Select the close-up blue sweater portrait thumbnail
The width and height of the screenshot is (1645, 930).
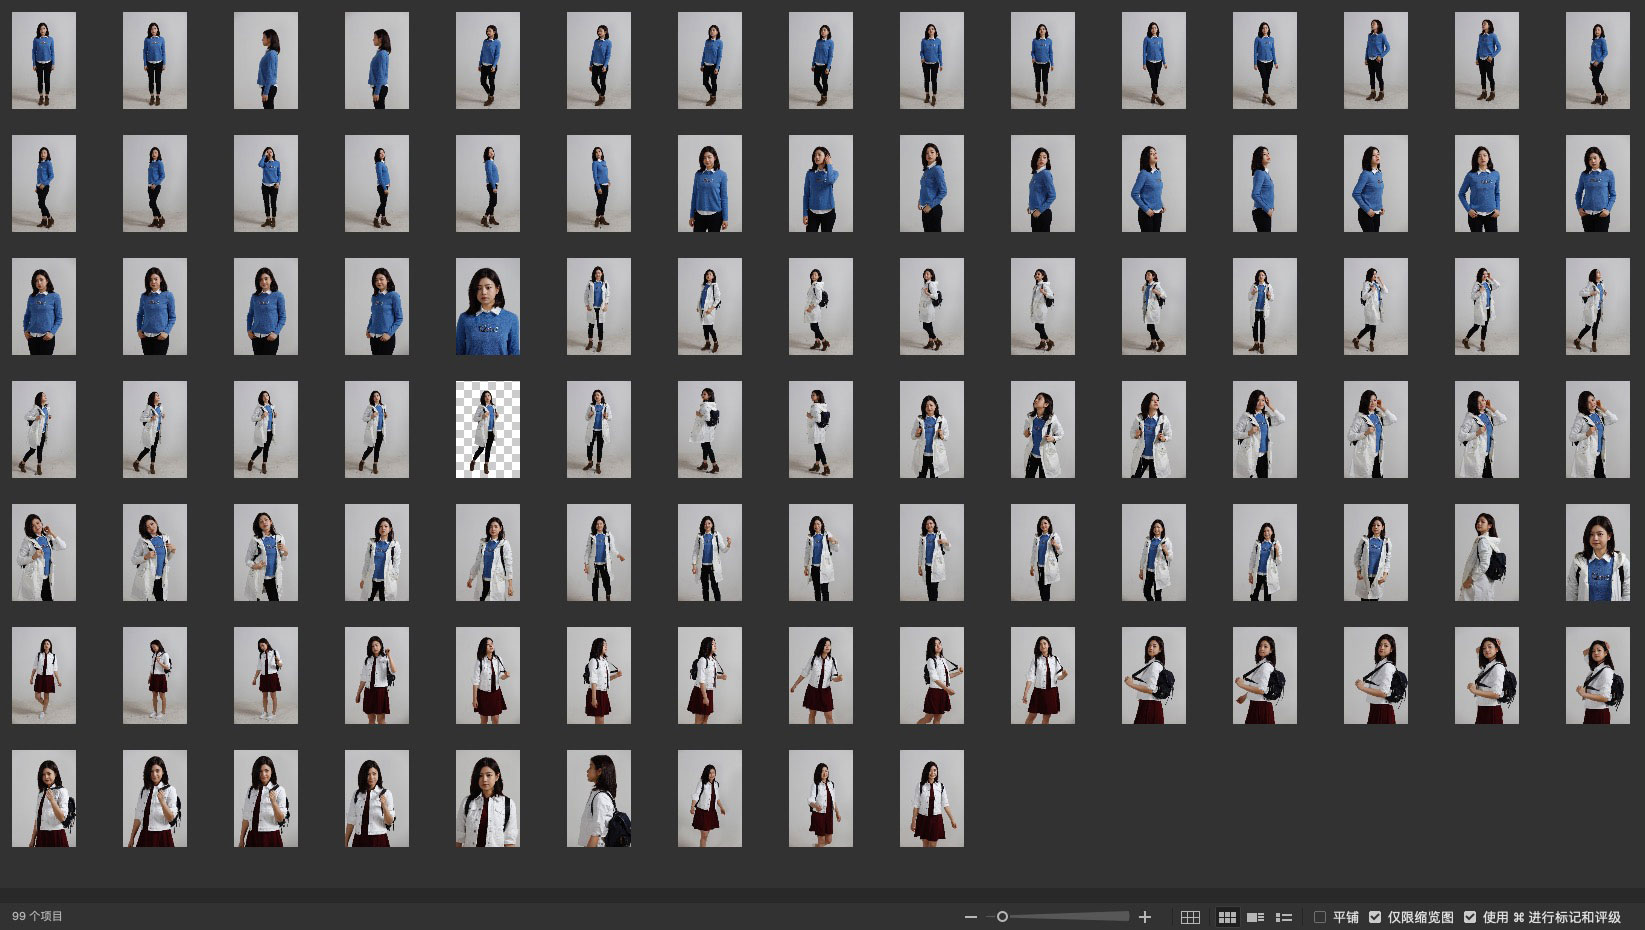click(x=488, y=306)
